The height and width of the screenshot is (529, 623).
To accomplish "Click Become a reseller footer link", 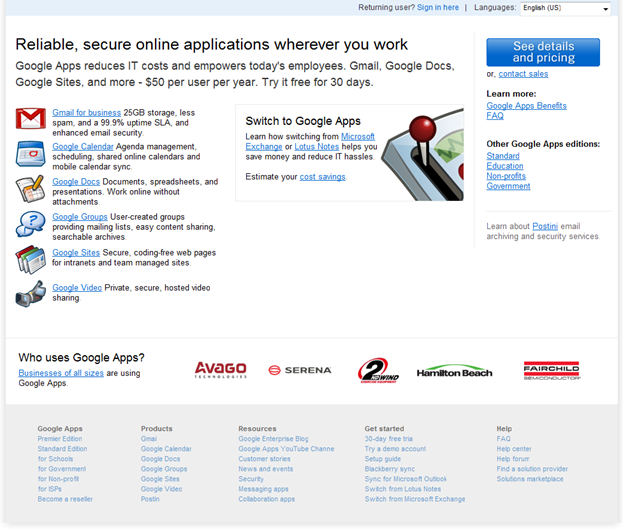I will pos(65,499).
